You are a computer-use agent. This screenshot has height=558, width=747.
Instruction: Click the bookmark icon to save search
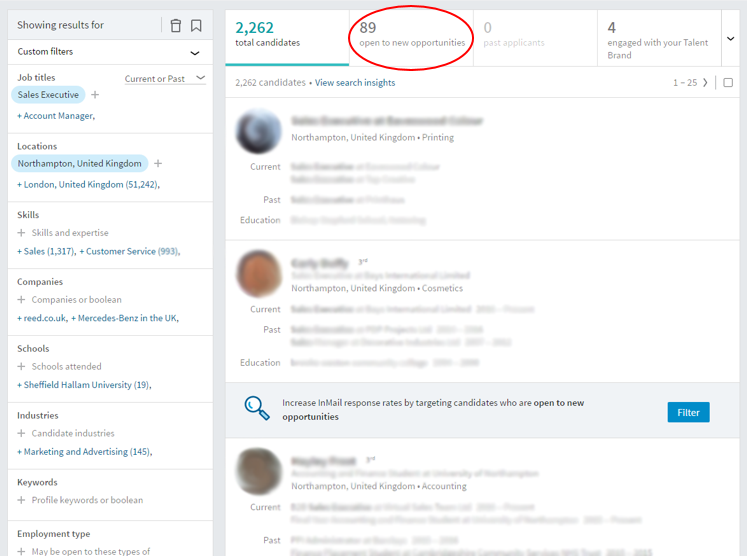(x=196, y=25)
